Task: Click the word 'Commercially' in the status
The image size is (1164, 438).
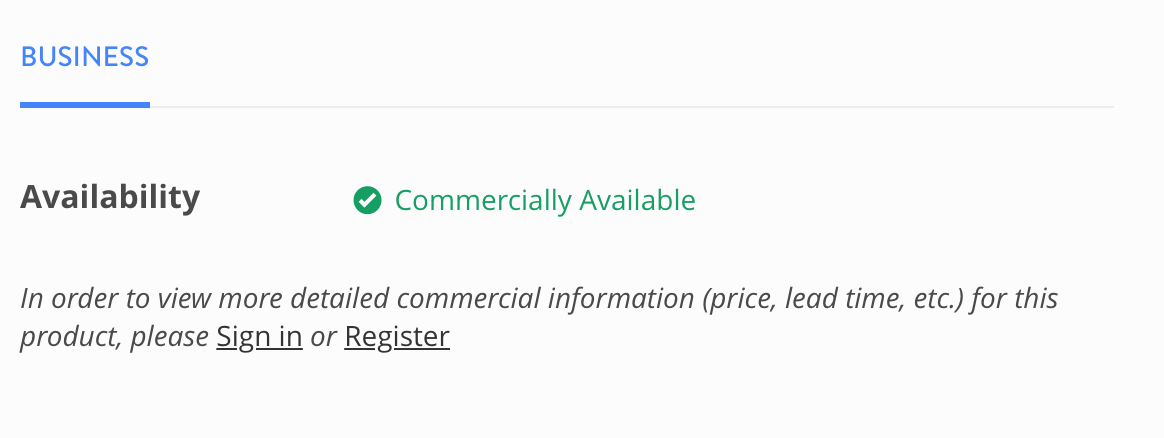Action: click(x=483, y=200)
